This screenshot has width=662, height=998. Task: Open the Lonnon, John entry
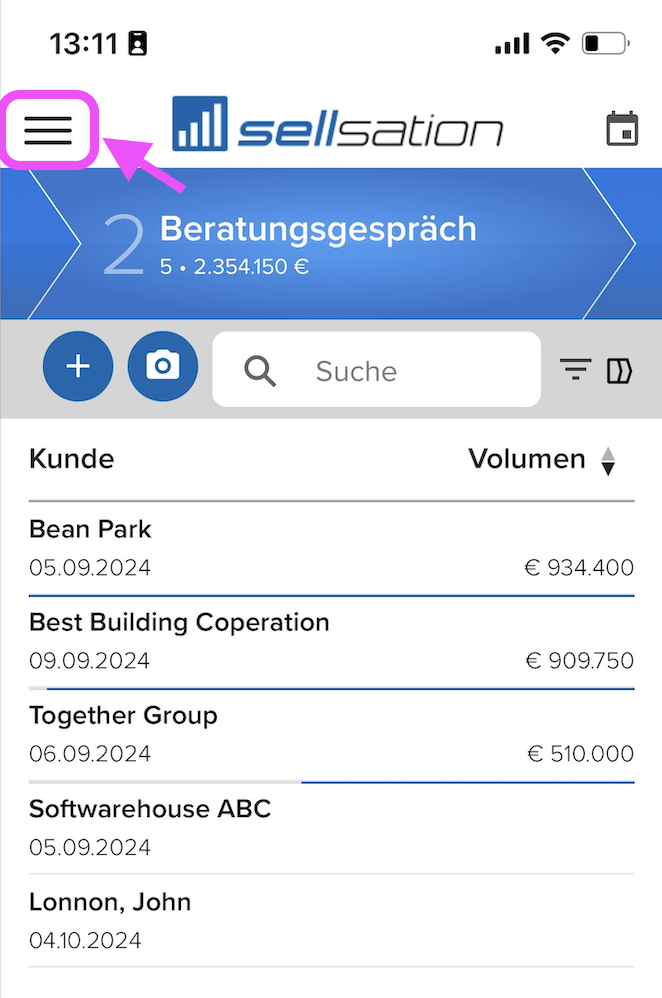pos(331,922)
